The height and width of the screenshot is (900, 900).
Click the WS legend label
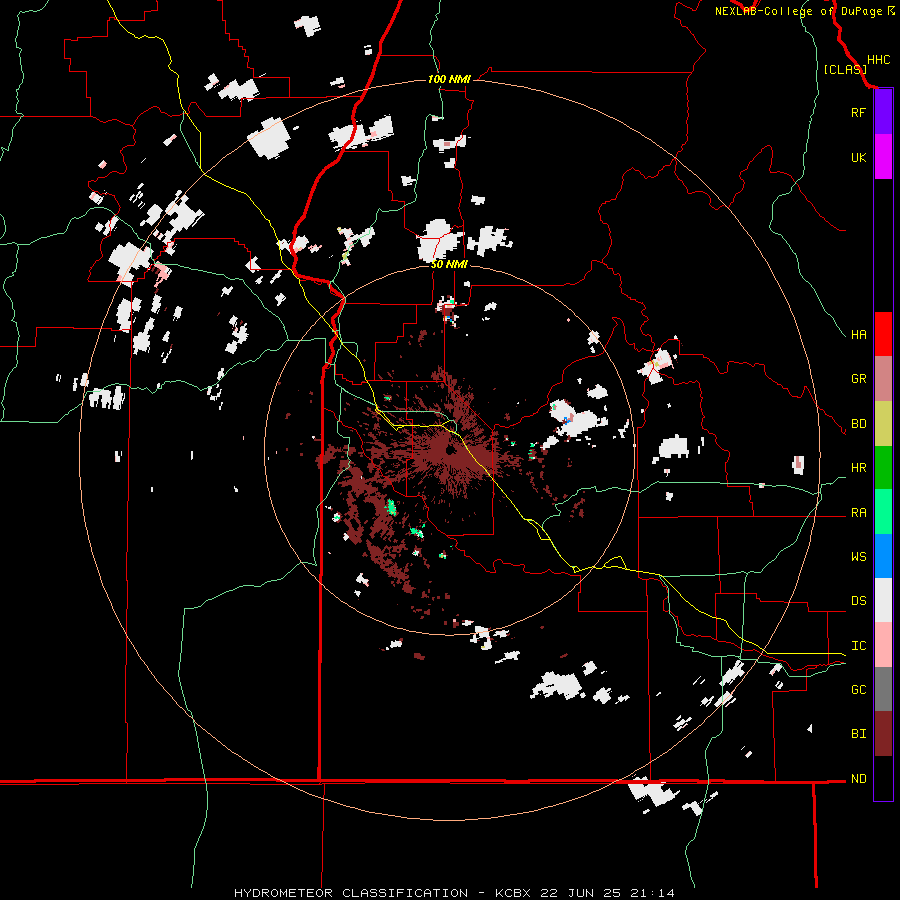pos(858,557)
